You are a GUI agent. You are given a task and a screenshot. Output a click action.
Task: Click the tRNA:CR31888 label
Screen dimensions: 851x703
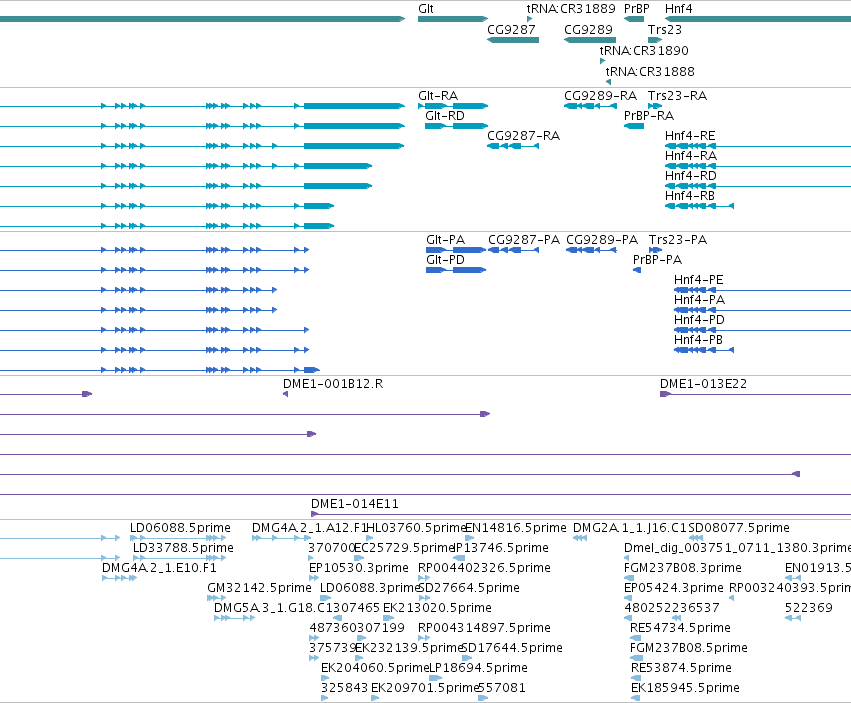click(650, 72)
